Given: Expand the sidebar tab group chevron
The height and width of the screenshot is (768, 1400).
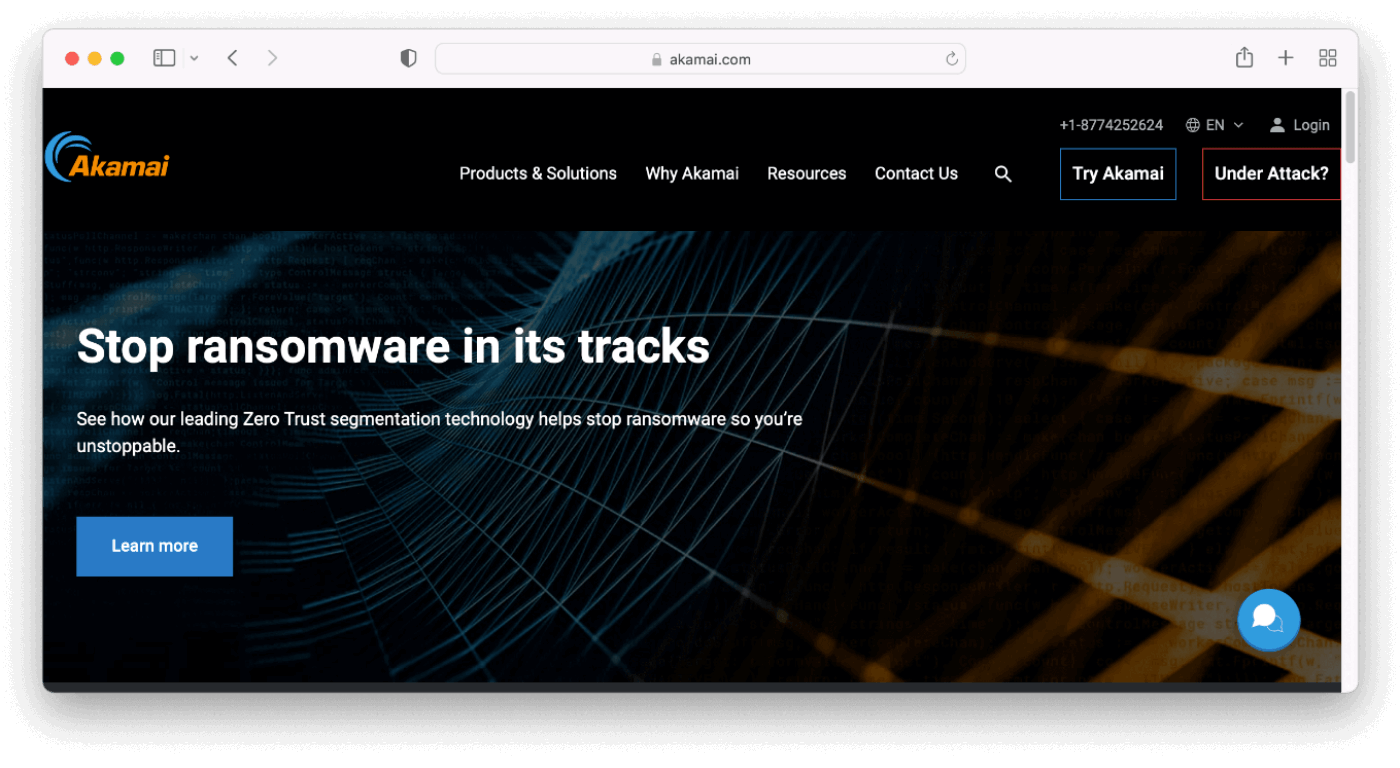Looking at the screenshot, I should 194,59.
